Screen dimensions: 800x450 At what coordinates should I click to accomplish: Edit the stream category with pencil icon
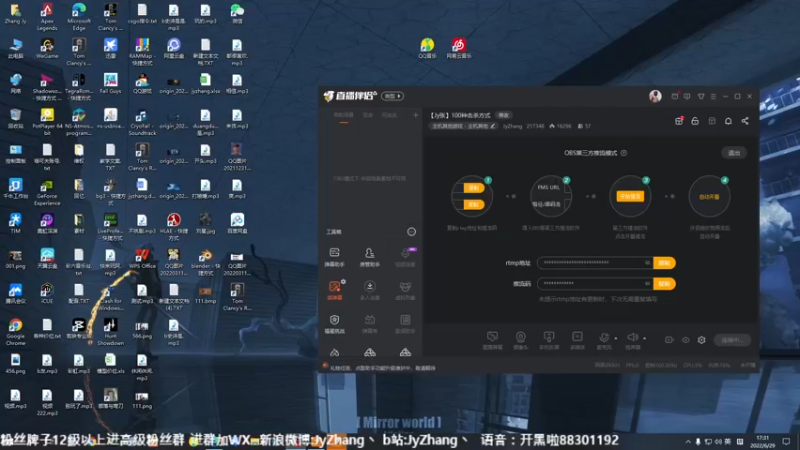(x=492, y=126)
